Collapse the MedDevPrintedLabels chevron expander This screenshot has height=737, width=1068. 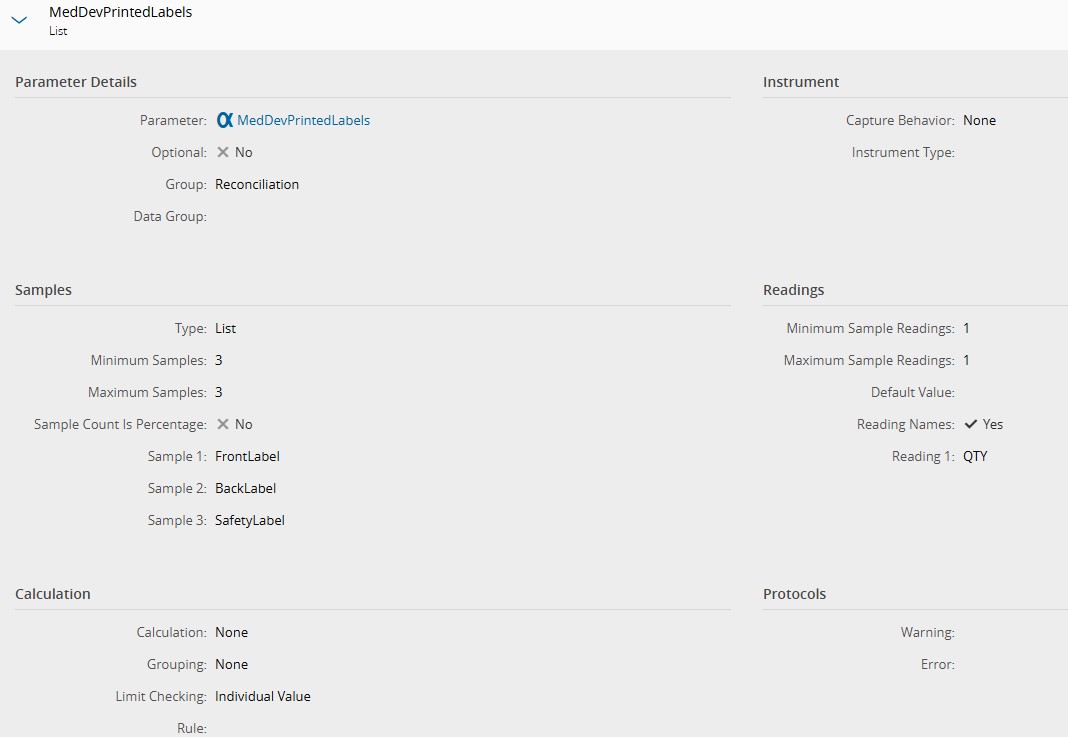pos(19,20)
